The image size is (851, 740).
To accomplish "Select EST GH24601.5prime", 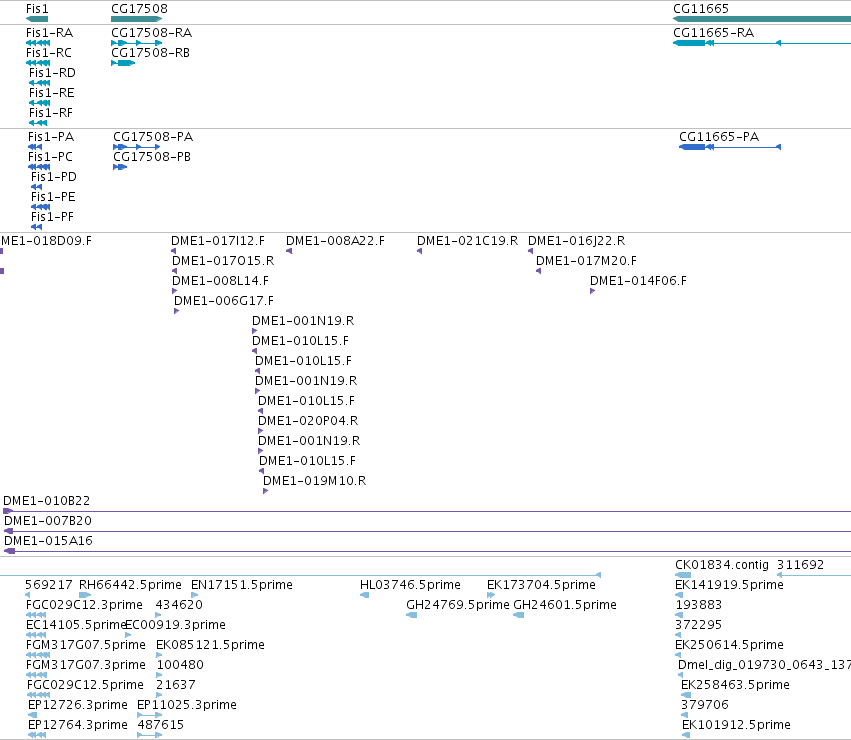I will pyautogui.click(x=519, y=616).
